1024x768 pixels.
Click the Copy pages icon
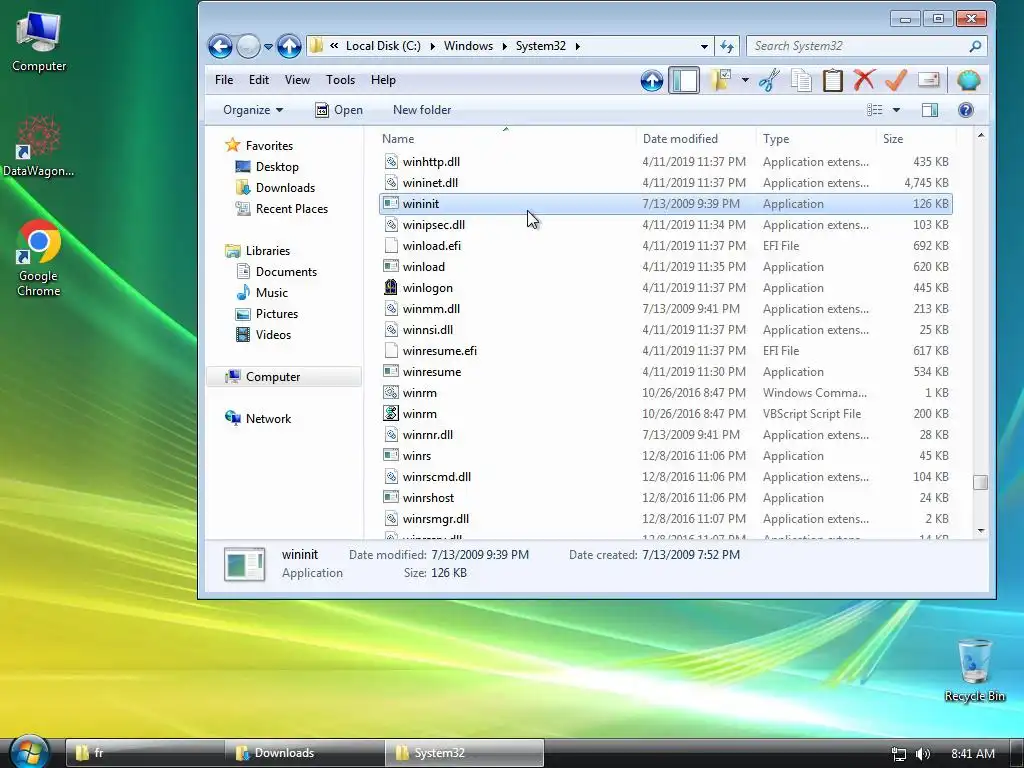pyautogui.click(x=801, y=80)
